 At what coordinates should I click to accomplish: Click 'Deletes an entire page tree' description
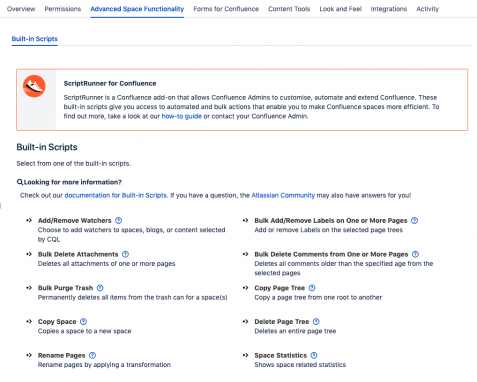295,331
